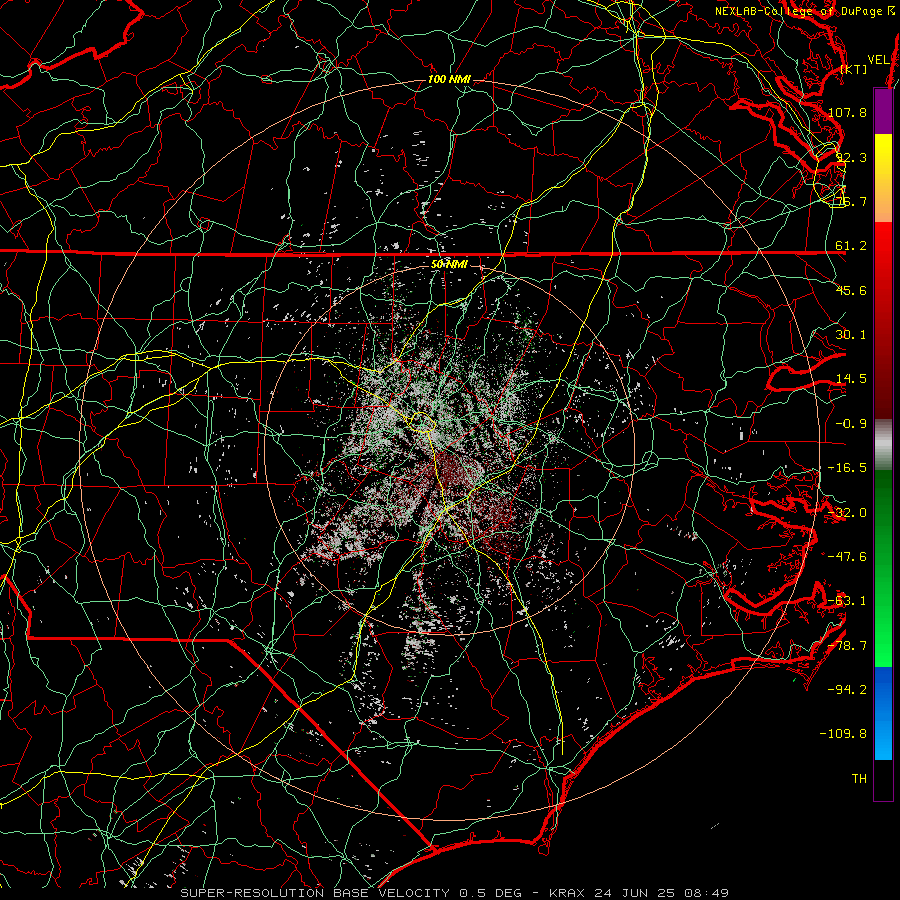Select the 61.2 velocity scale value

click(851, 246)
